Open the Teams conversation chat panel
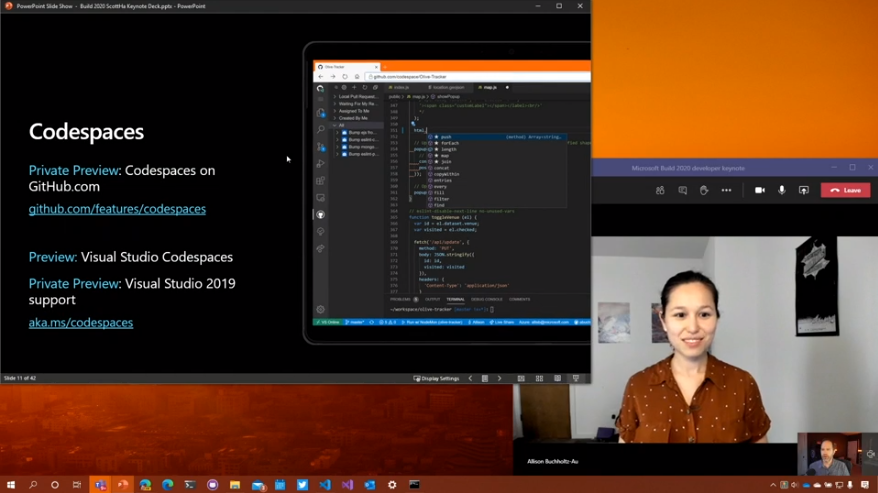Viewport: 878px width, 493px height. [682, 190]
